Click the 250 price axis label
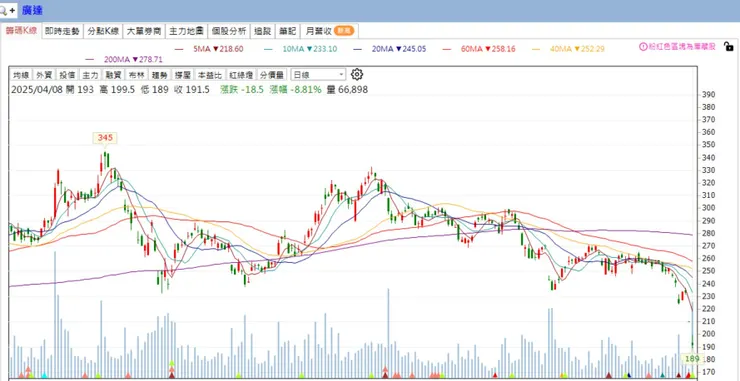The width and height of the screenshot is (740, 381). 708,271
